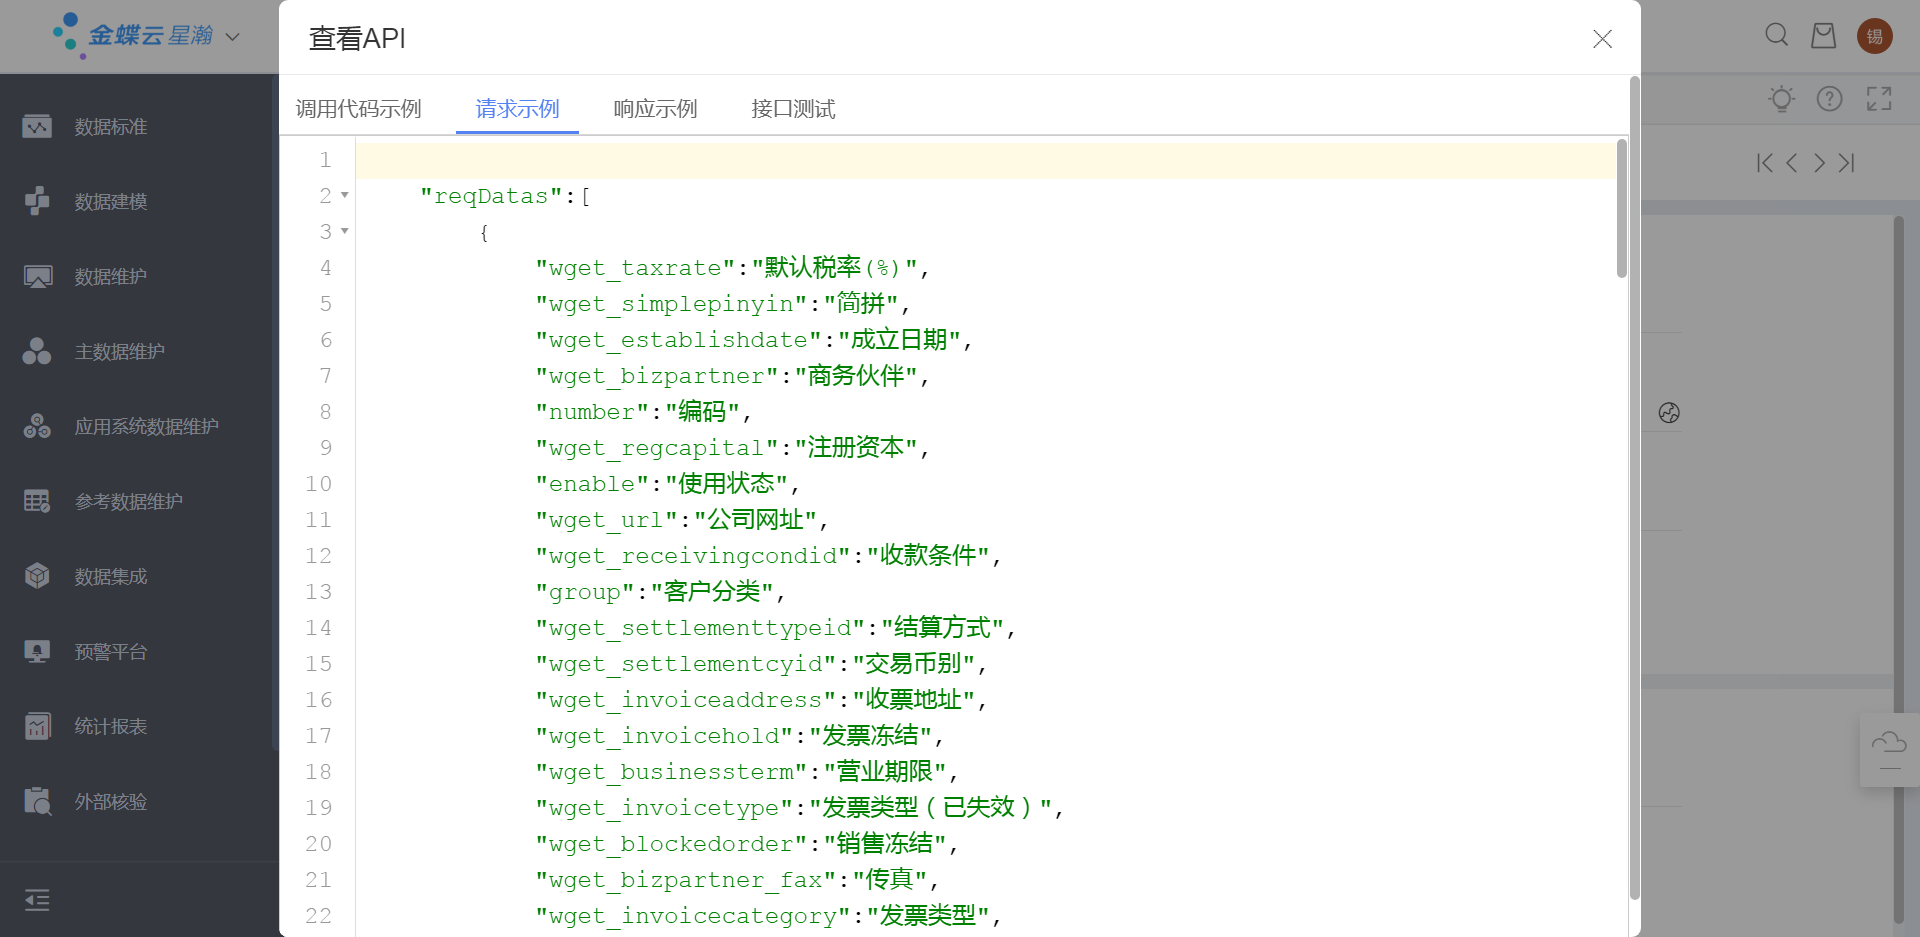Screen dimensions: 1920x937
Task: Open 统计报表 menu label
Action: click(x=111, y=727)
